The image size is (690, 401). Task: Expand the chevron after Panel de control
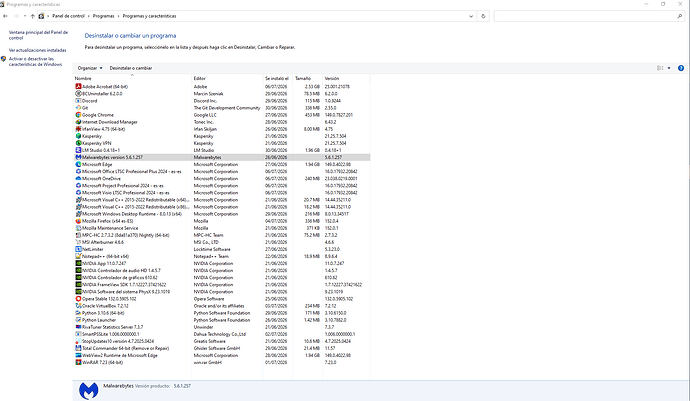(88, 16)
